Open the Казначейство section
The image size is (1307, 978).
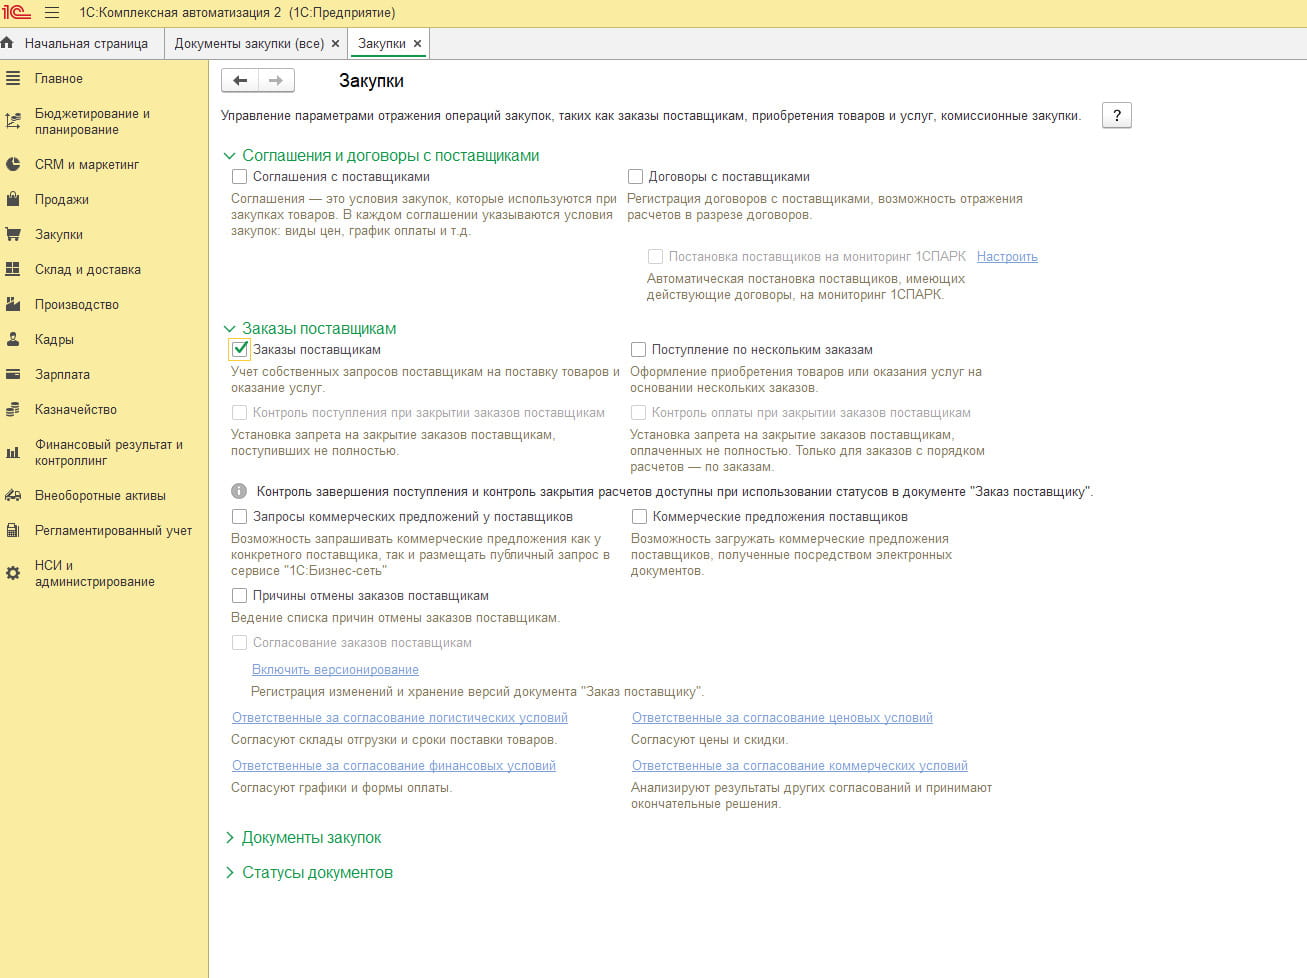click(76, 409)
